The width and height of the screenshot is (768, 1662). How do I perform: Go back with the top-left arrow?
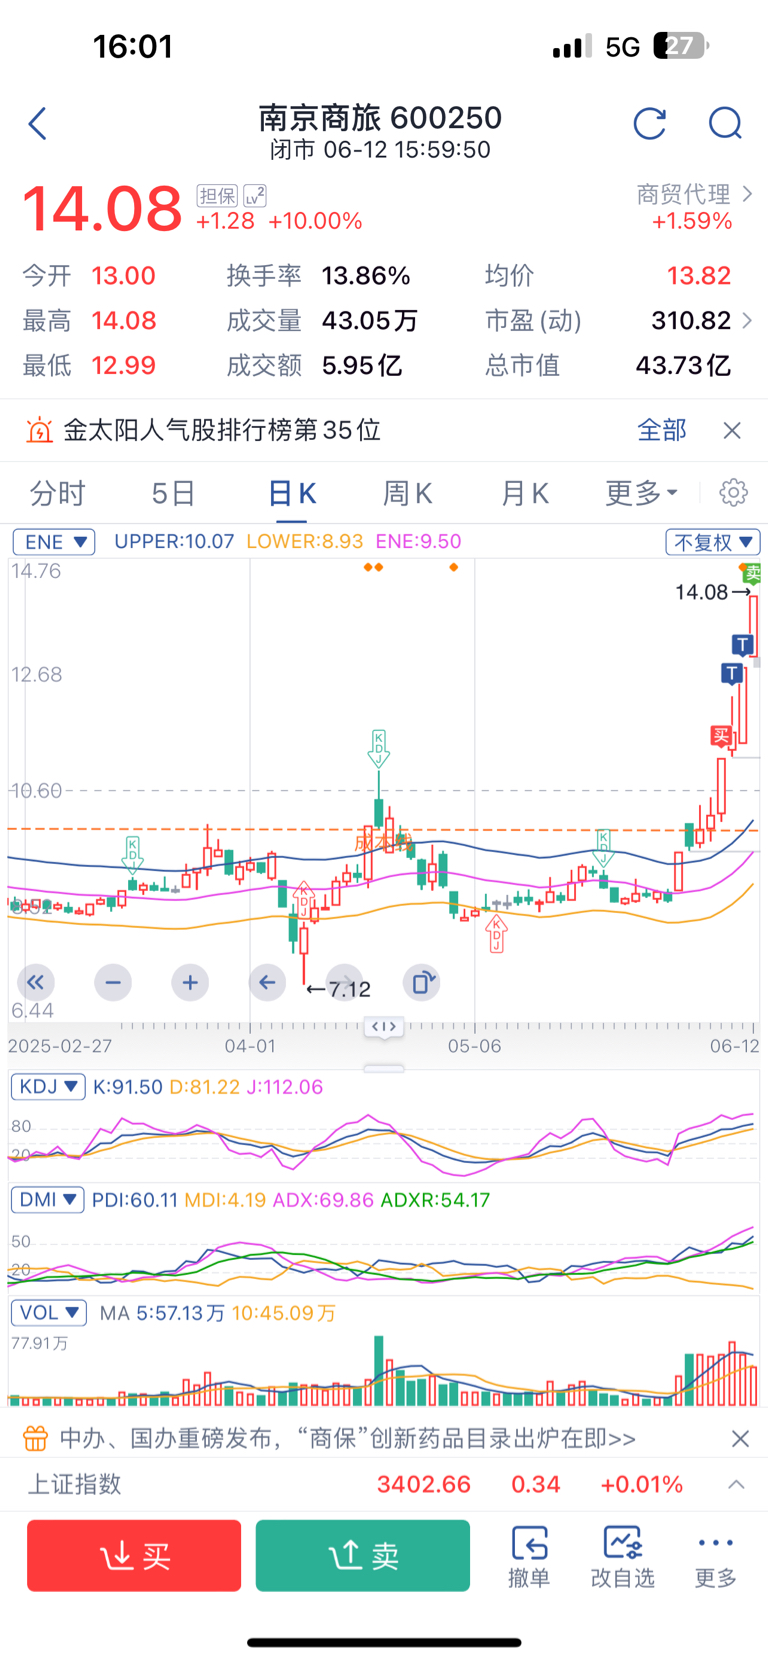[38, 124]
